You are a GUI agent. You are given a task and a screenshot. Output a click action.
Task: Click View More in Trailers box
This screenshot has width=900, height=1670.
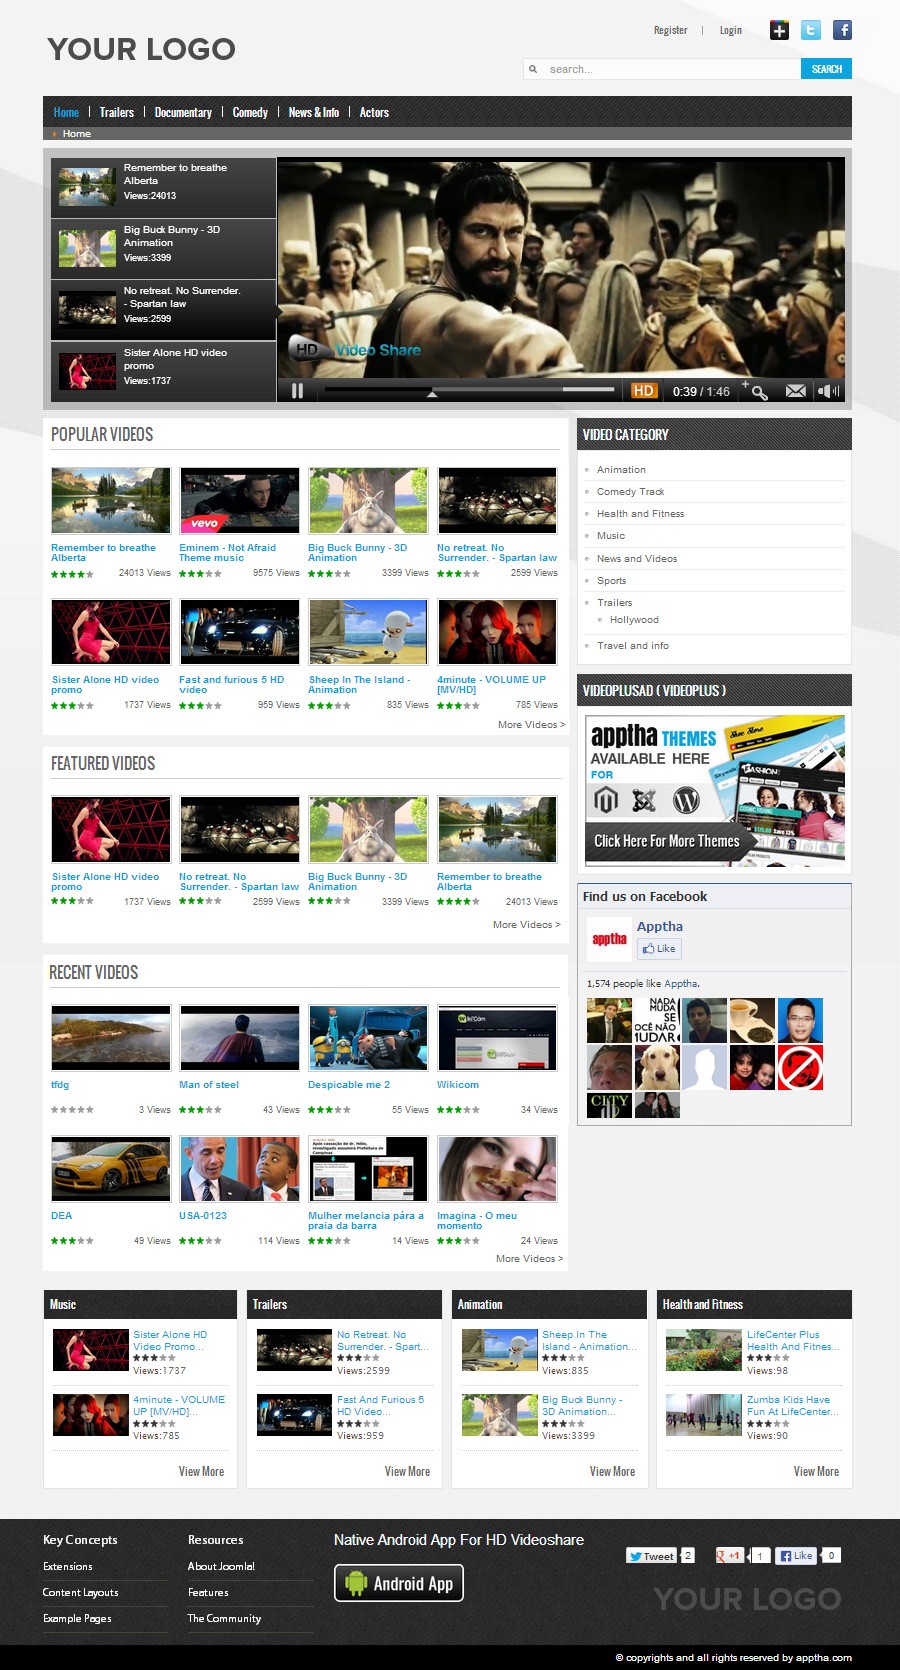tap(407, 1471)
